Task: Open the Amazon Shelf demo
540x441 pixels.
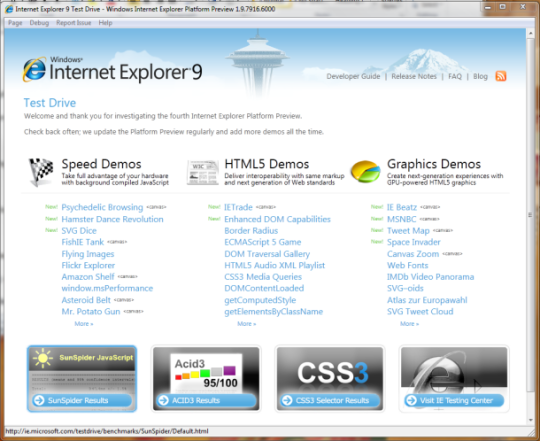Action: [x=88, y=277]
